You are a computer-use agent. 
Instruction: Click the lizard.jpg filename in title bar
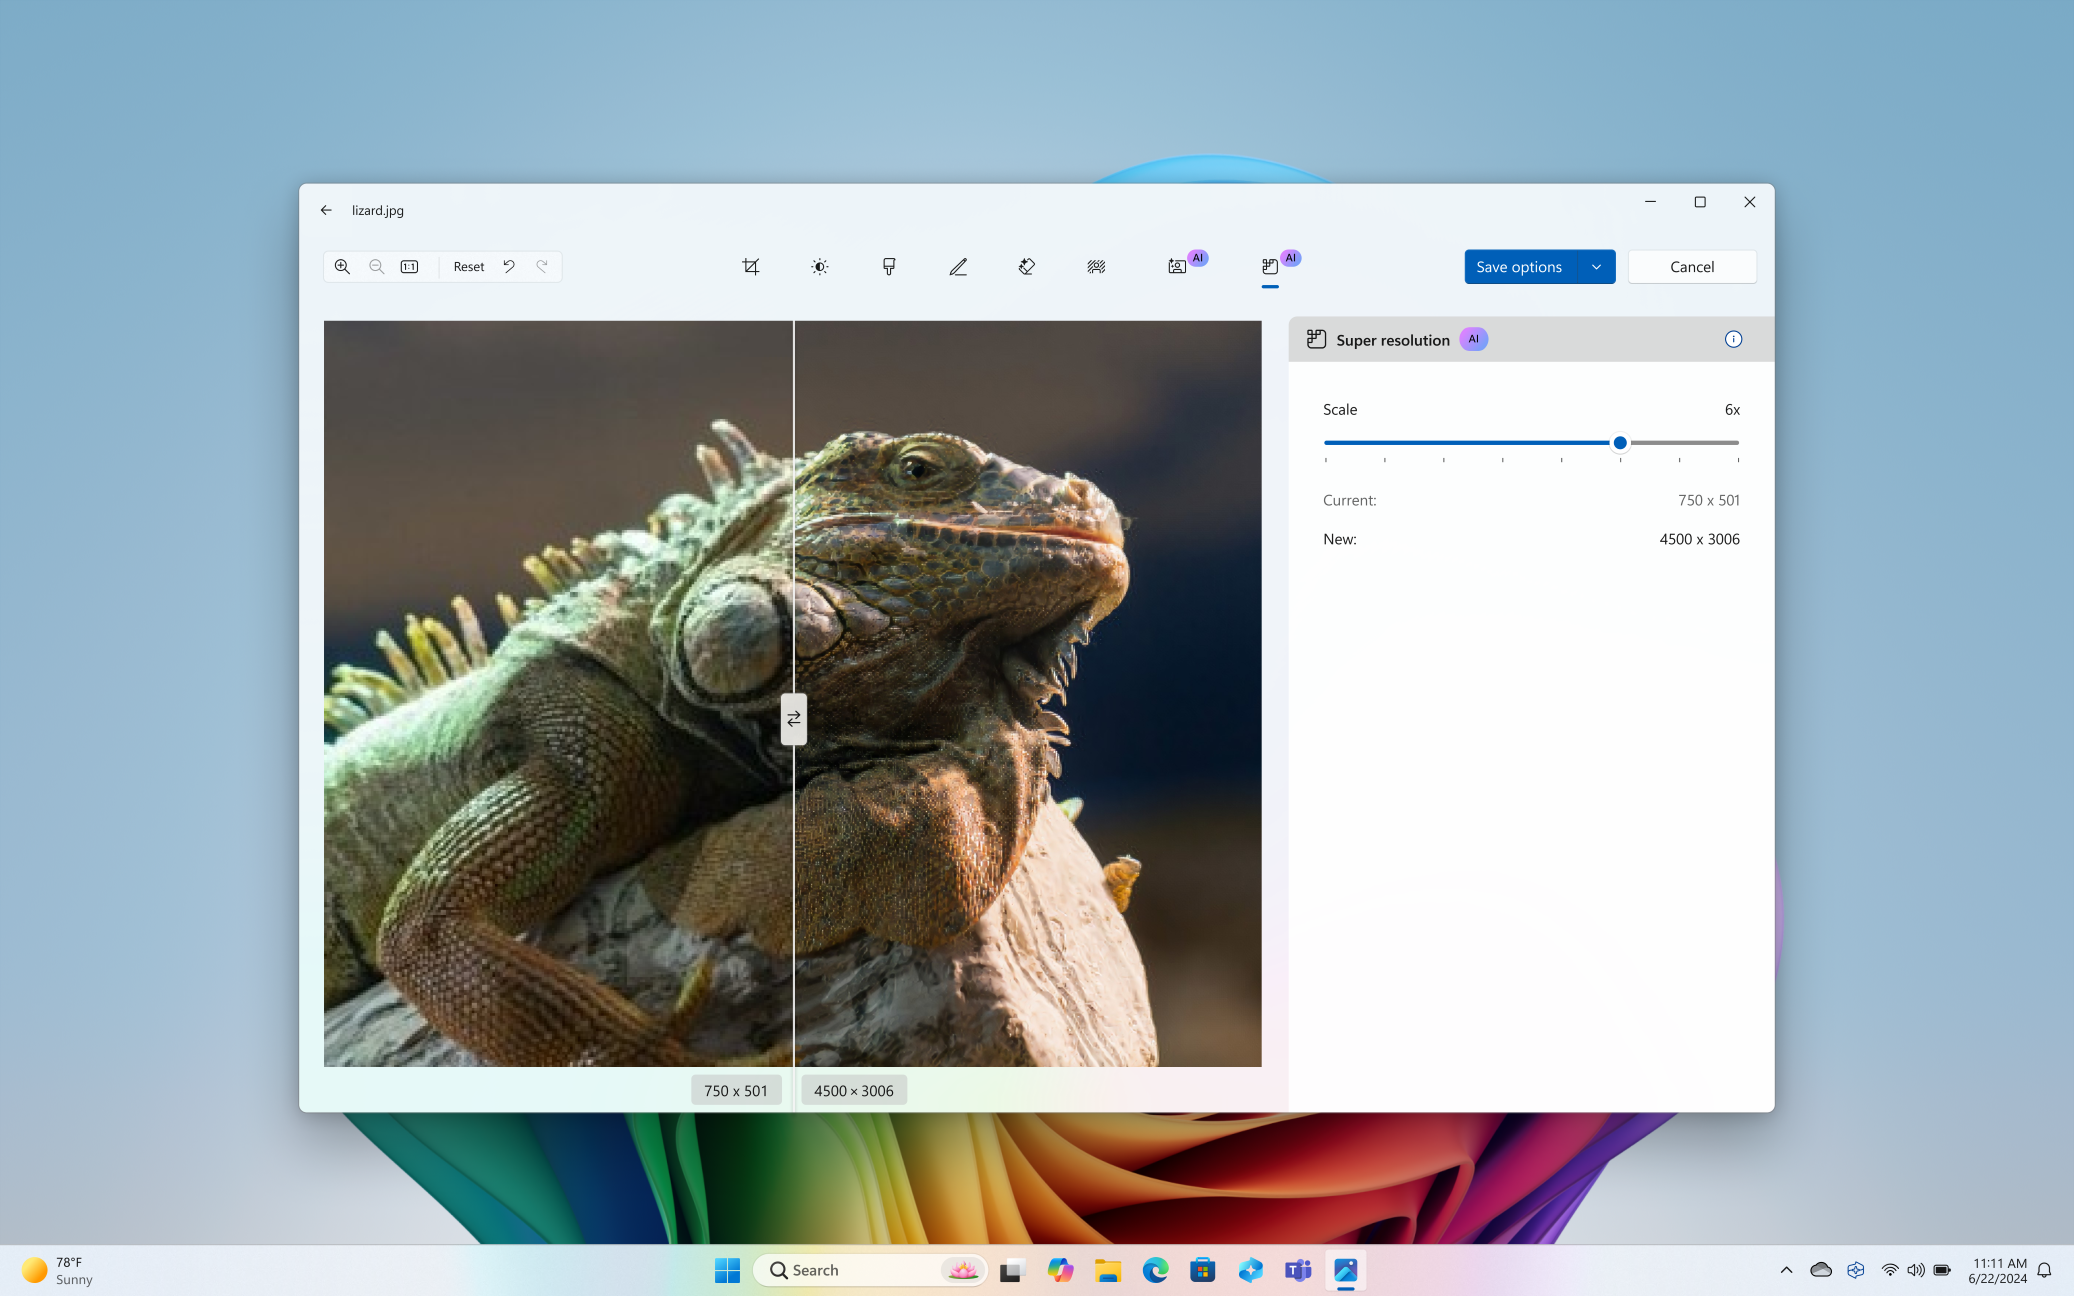point(376,209)
